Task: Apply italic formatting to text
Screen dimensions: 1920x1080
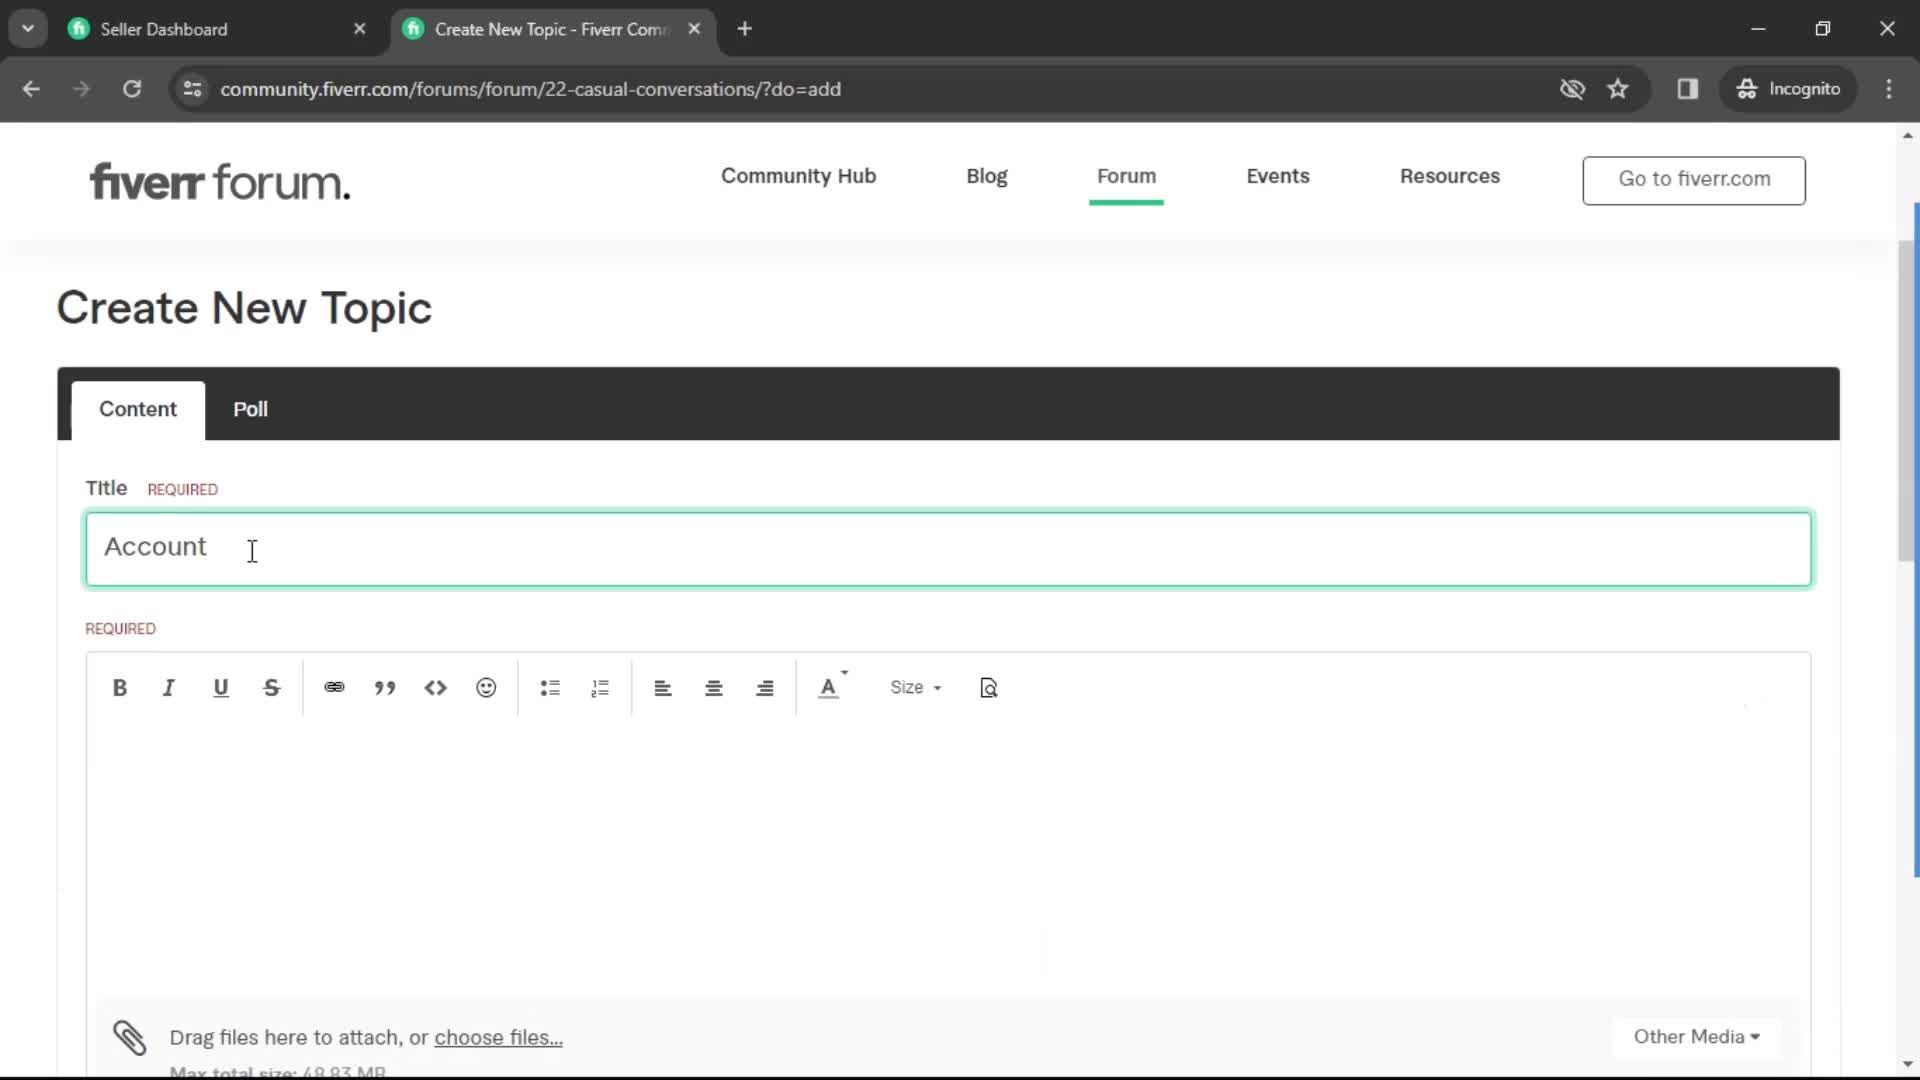Action: [x=169, y=687]
